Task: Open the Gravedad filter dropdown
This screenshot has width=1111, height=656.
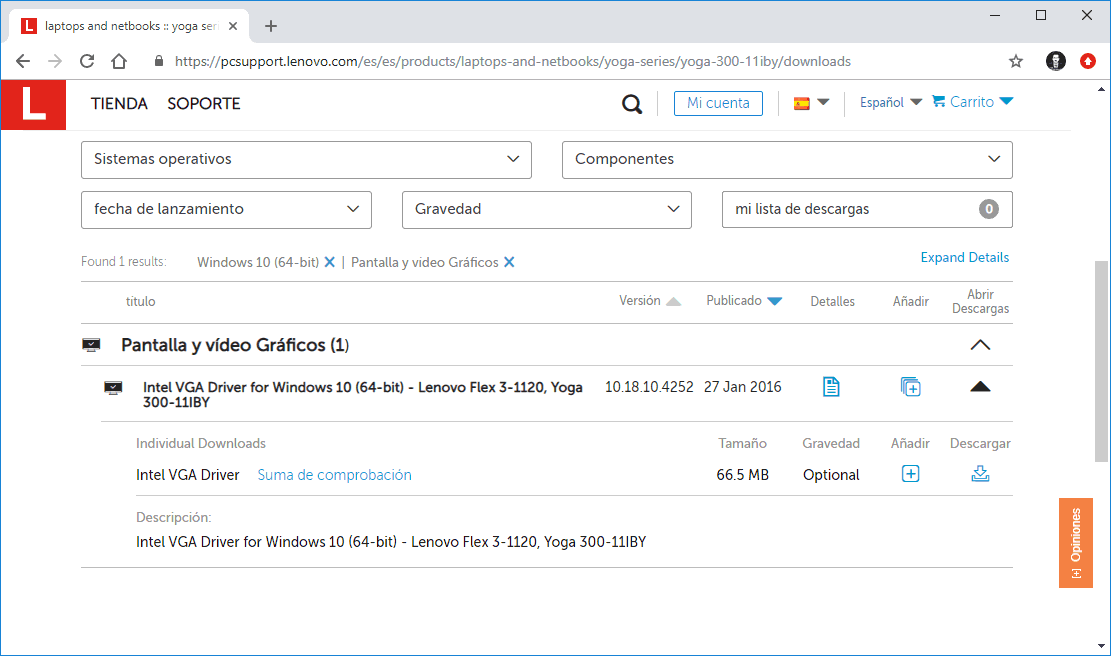Action: click(x=546, y=210)
